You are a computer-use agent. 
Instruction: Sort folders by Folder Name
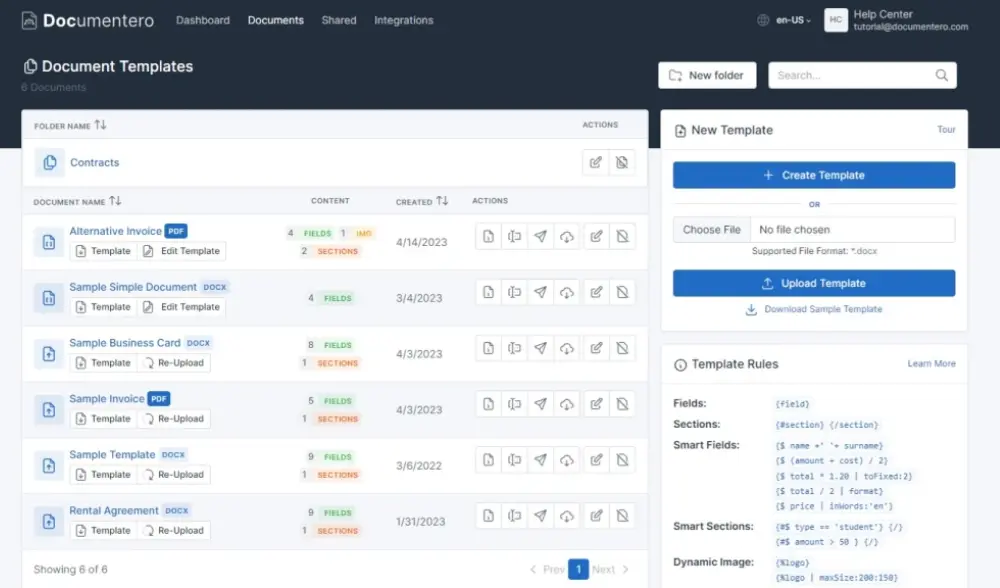(100, 125)
